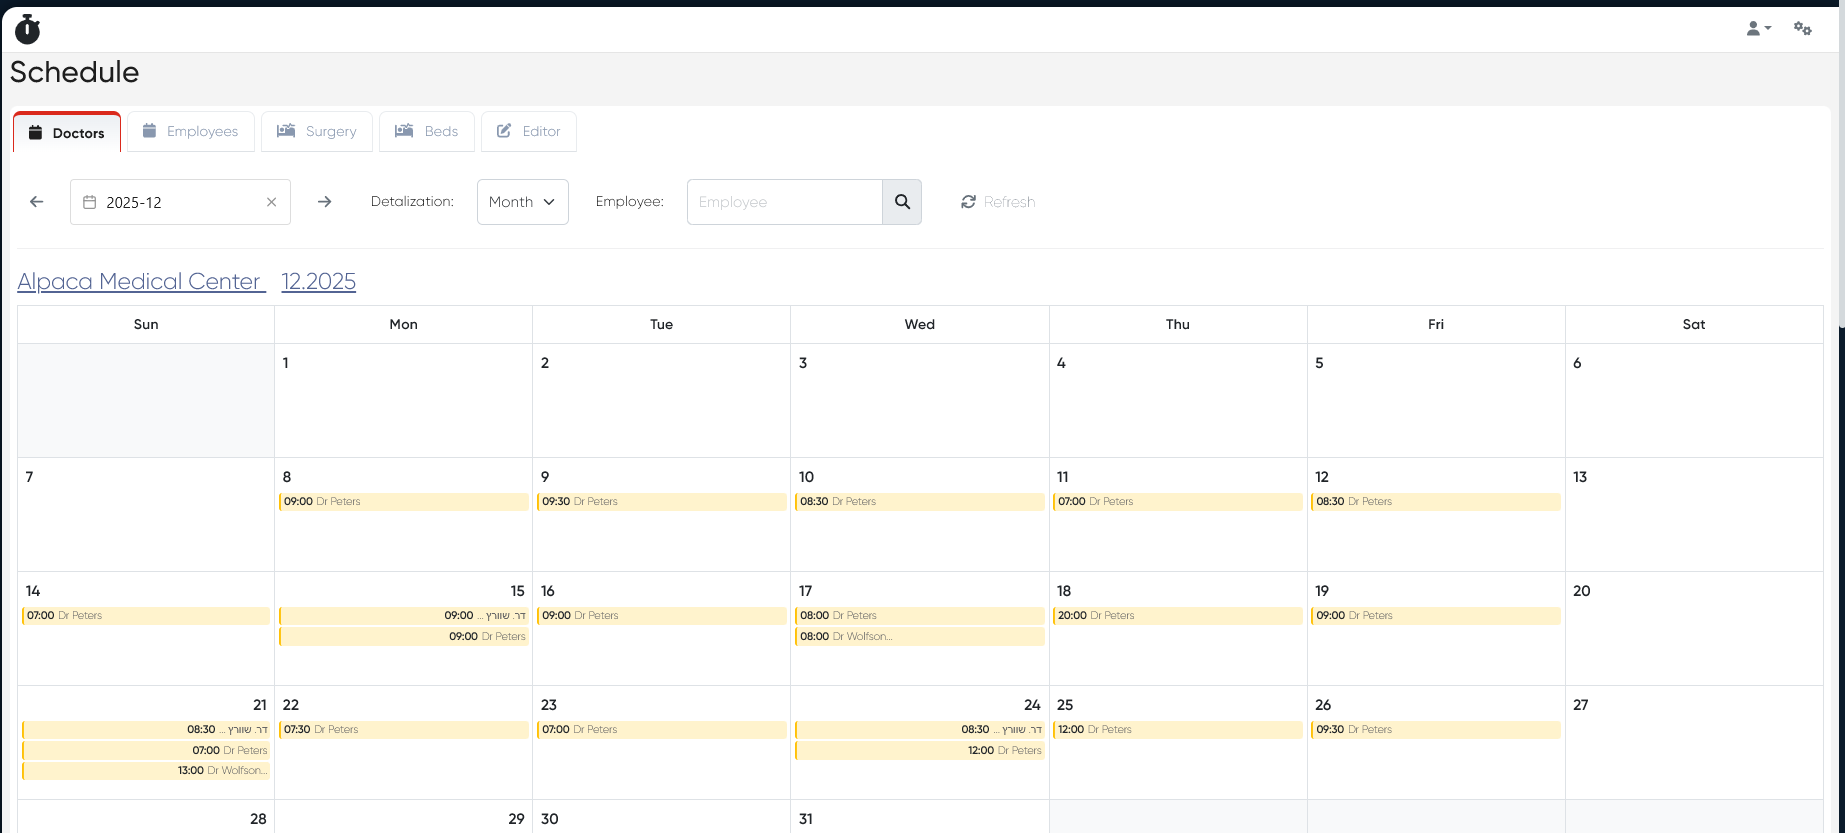This screenshot has width=1845, height=833.
Task: Open the Beds tab
Action: [x=427, y=131]
